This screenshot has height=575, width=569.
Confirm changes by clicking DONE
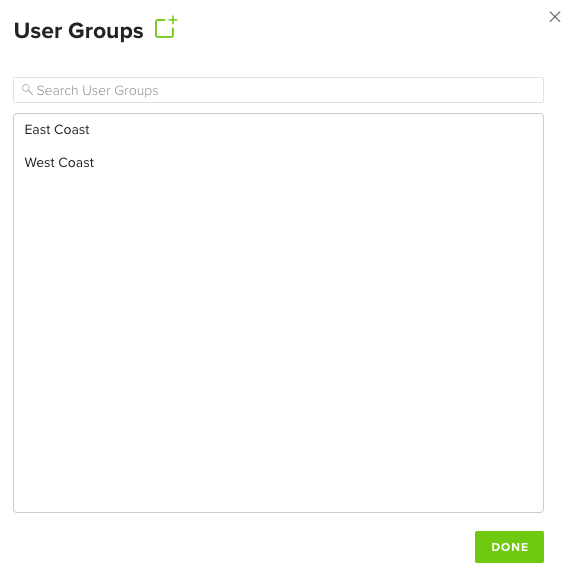pyautogui.click(x=509, y=547)
